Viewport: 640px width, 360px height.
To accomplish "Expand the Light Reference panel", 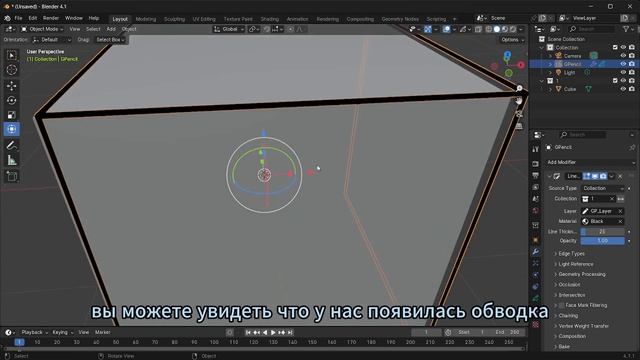I will pyautogui.click(x=576, y=264).
